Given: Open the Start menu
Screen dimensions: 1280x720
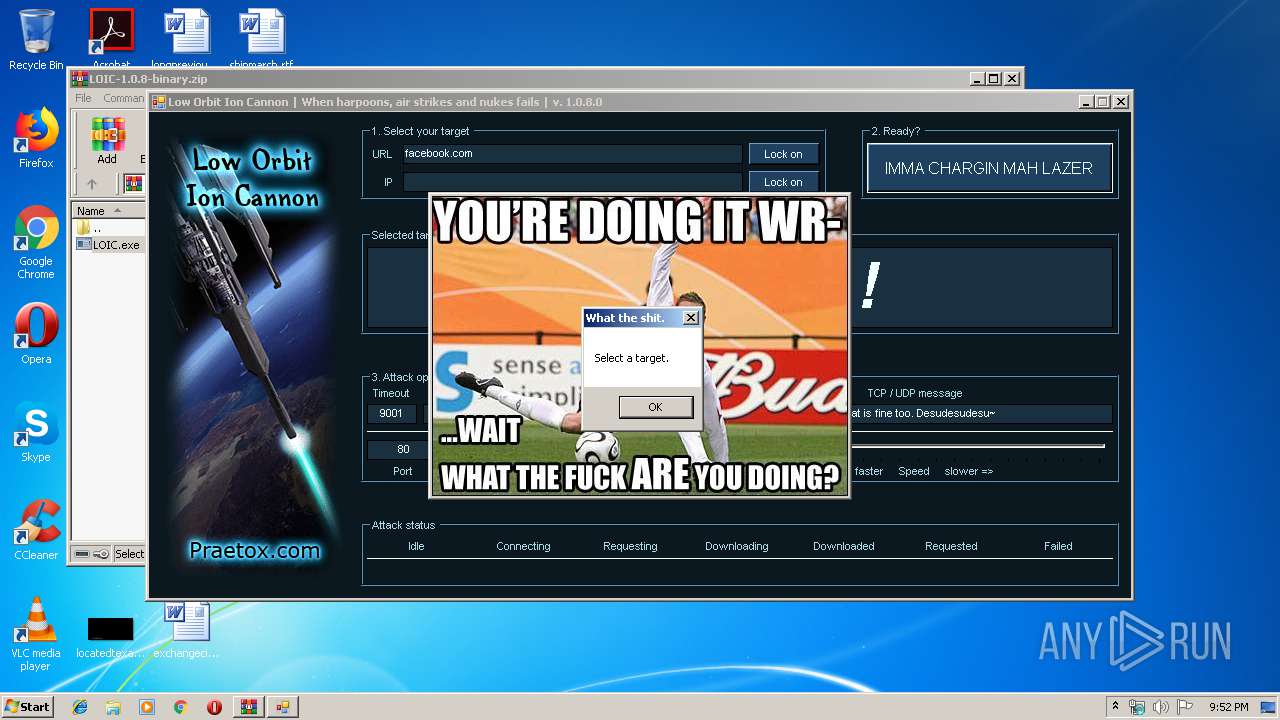Looking at the screenshot, I should pyautogui.click(x=28, y=706).
